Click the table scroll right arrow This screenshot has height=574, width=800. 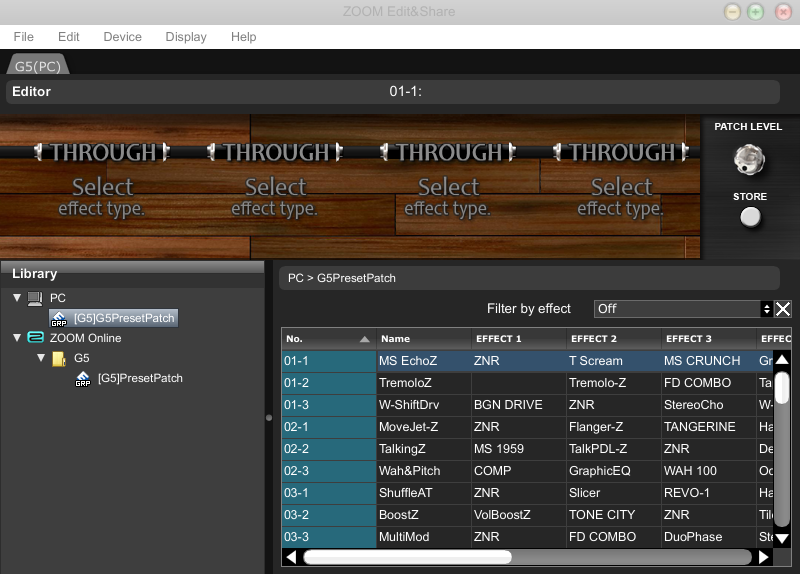coord(764,557)
